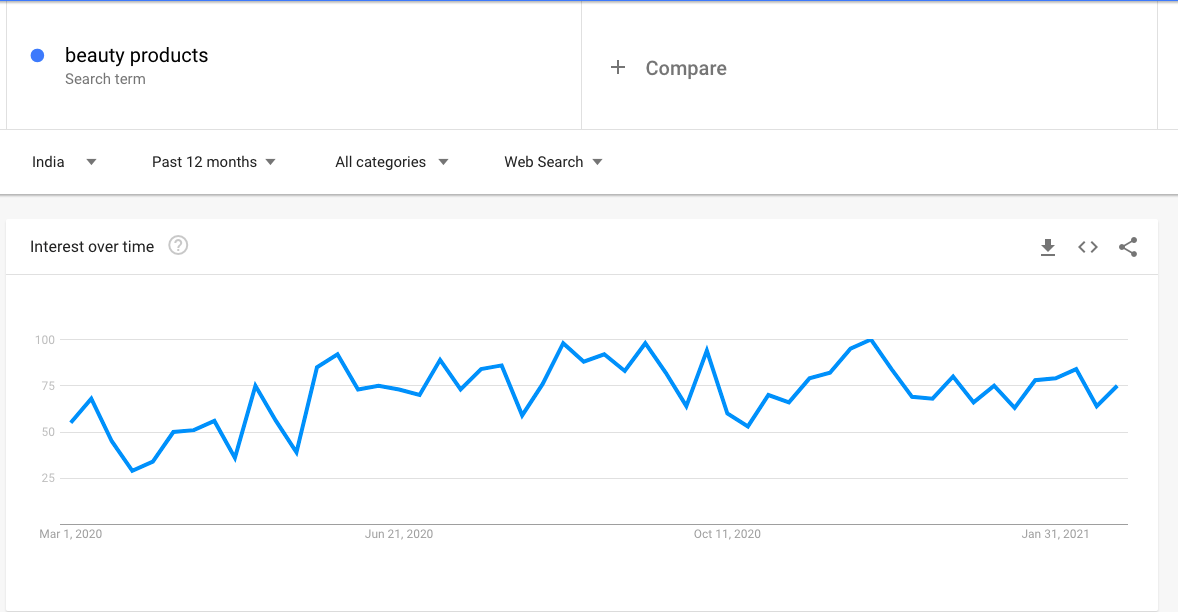Click the end of the trend line
This screenshot has width=1178, height=612.
point(1116,386)
